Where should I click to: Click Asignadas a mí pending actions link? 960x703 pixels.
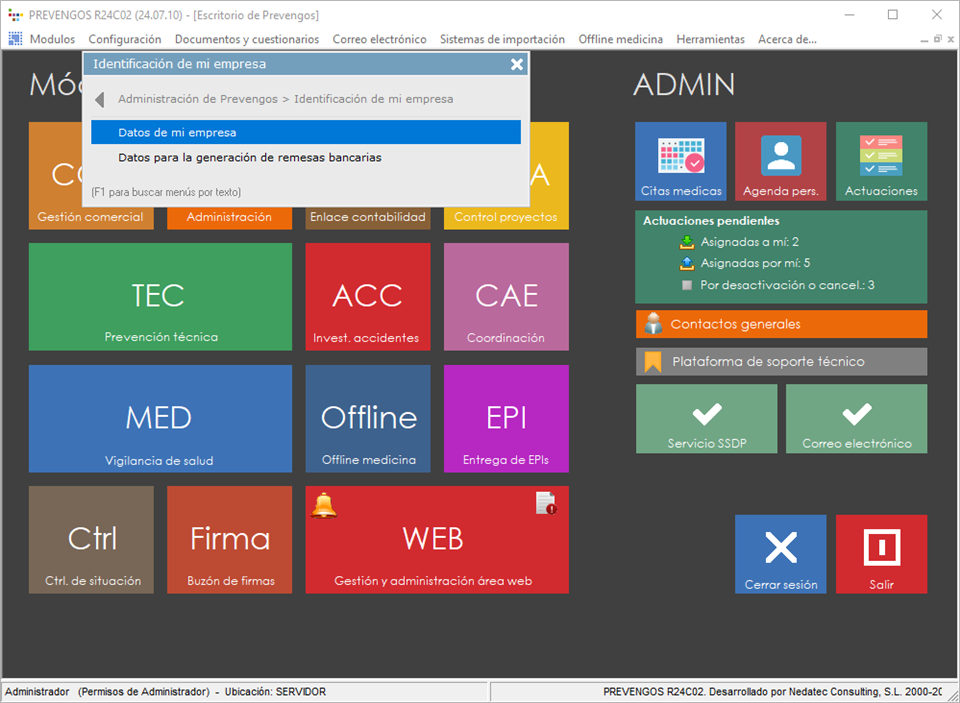pos(748,242)
